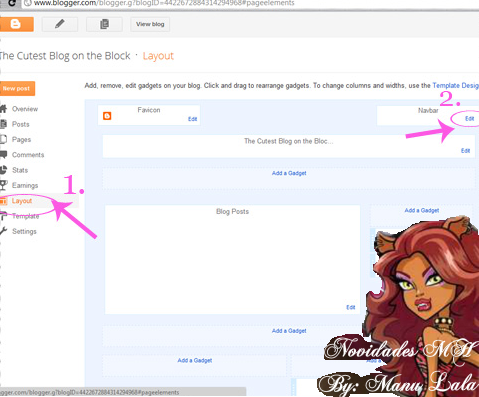The image size is (479, 397).
Task: Open Comments in the sidebar
Action: click(x=28, y=155)
